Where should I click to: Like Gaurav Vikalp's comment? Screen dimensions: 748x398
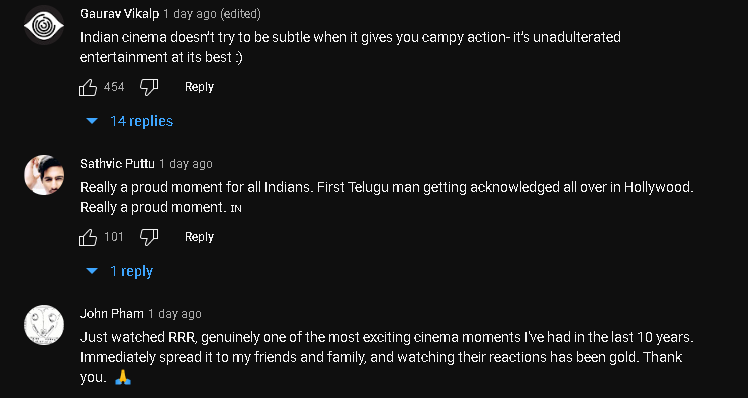[88, 87]
